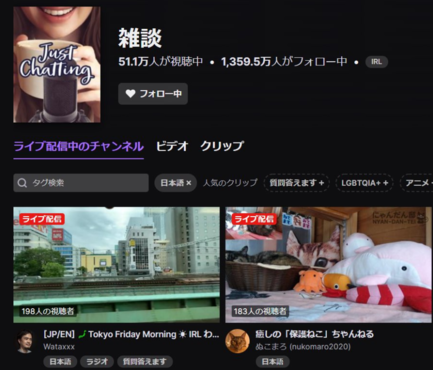This screenshot has width=433, height=370.
Task: Open the Tokyo Friday Morning stream thumbnail
Action: click(x=117, y=265)
